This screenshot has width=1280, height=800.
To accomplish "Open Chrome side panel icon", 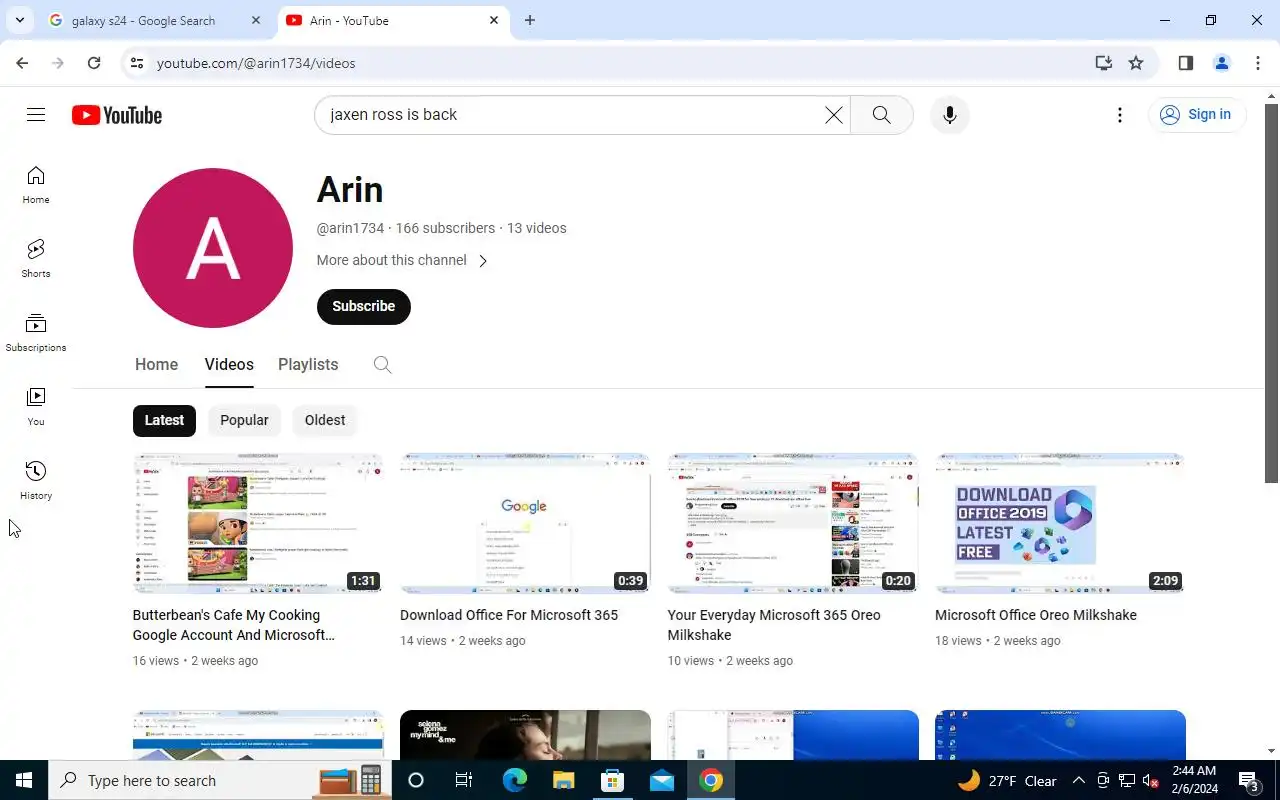I will coord(1186,63).
